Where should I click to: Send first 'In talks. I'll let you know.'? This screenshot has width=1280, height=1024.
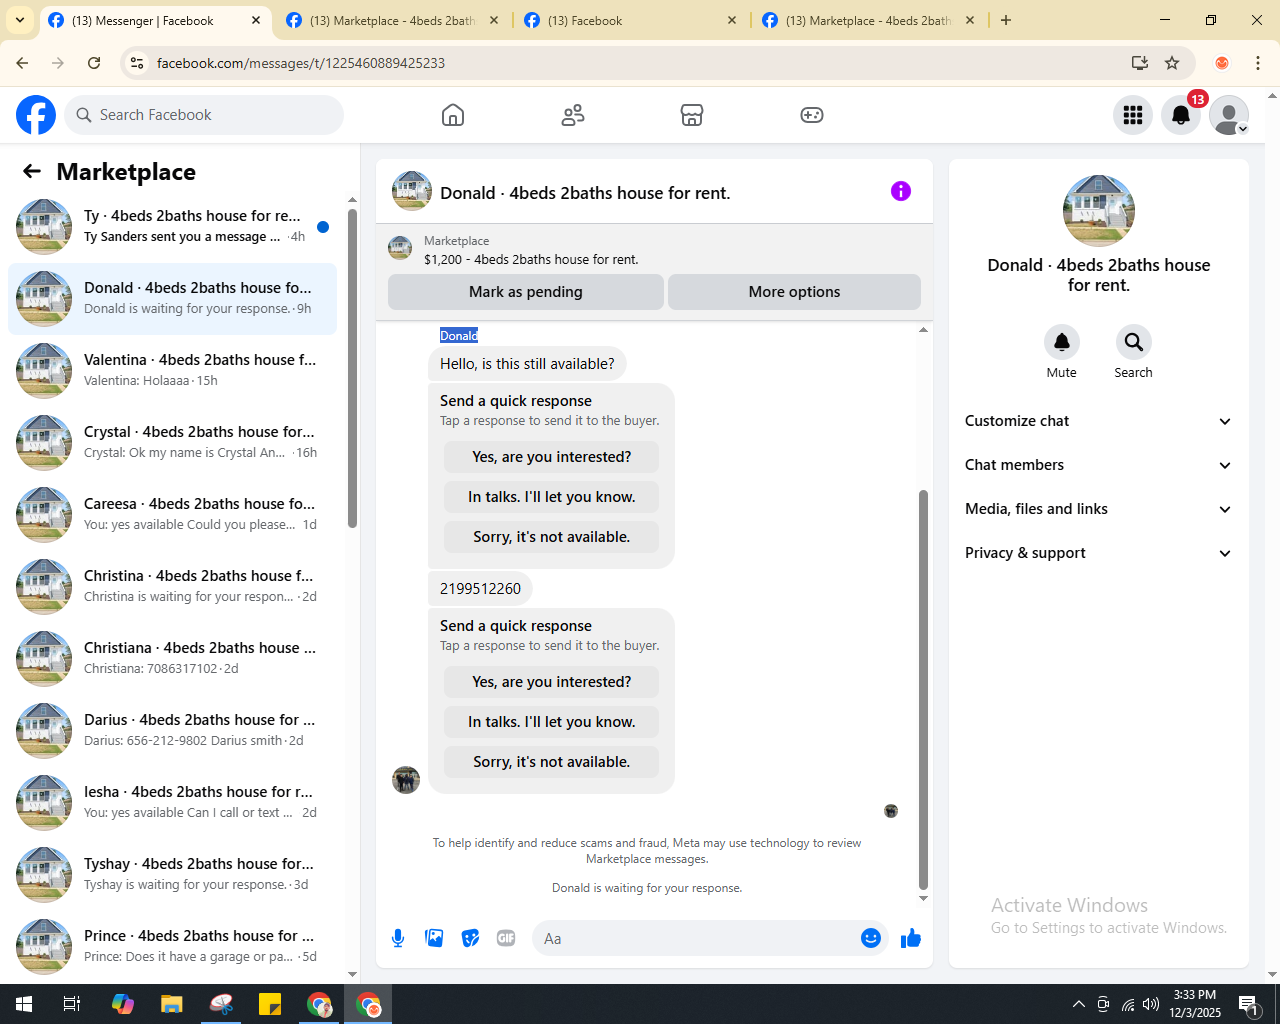[551, 497]
